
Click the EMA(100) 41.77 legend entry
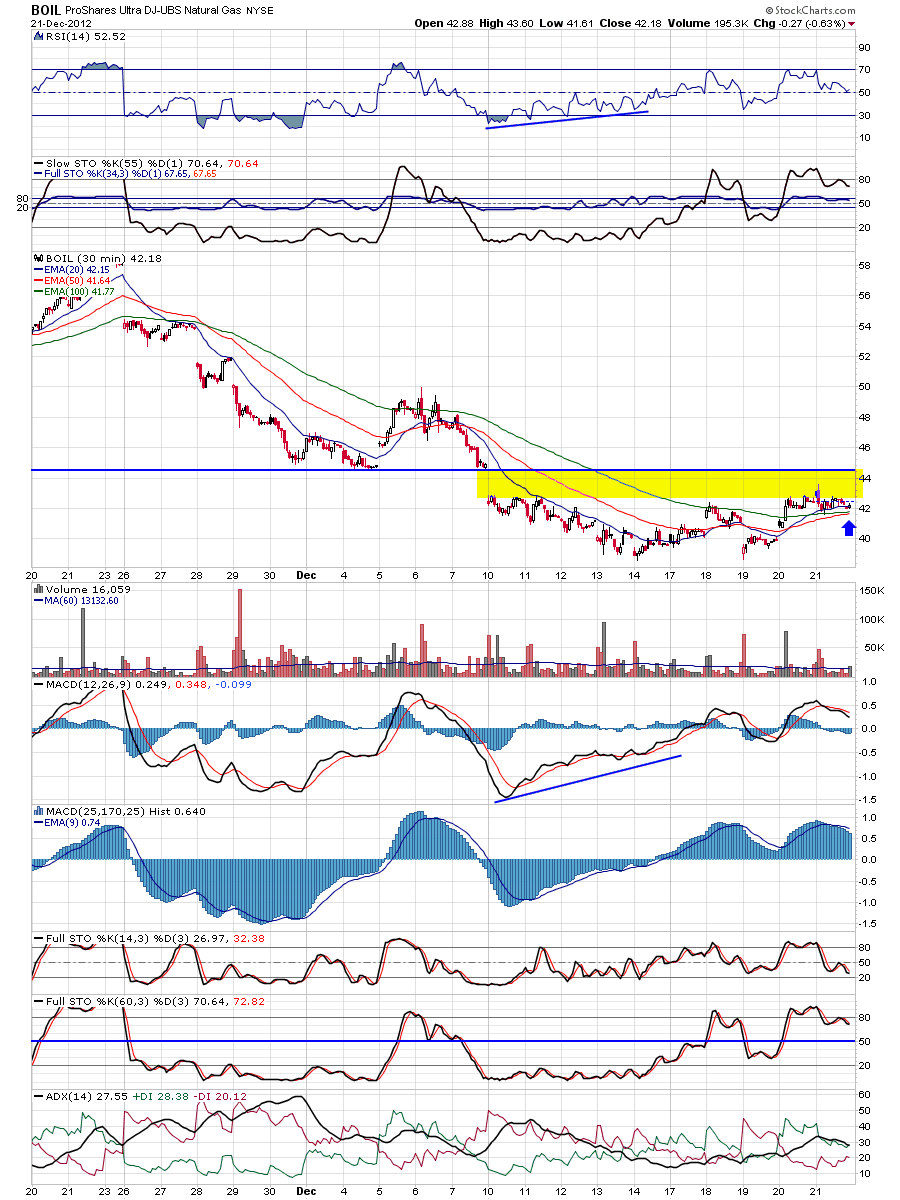[x=73, y=291]
